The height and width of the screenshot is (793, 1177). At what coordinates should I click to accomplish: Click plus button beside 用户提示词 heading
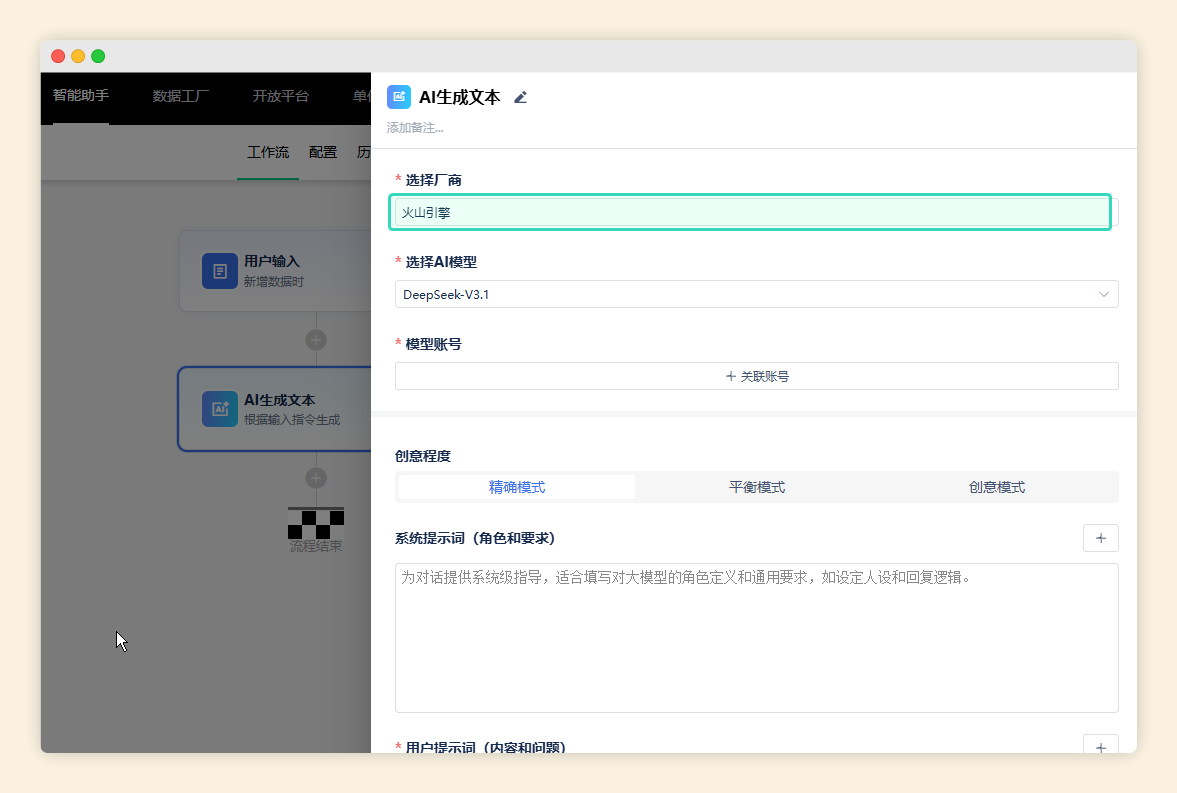point(1100,746)
